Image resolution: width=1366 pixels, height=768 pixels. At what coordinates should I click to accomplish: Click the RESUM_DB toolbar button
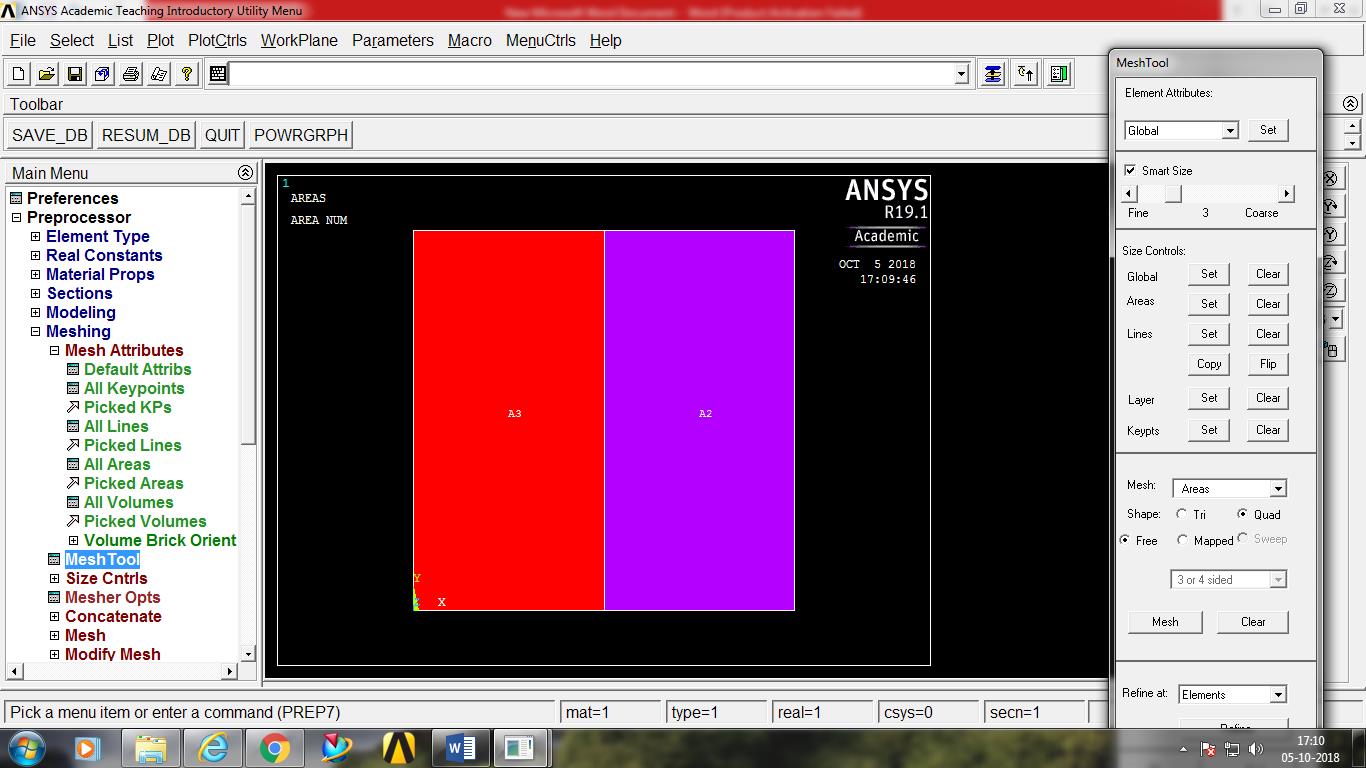(146, 135)
